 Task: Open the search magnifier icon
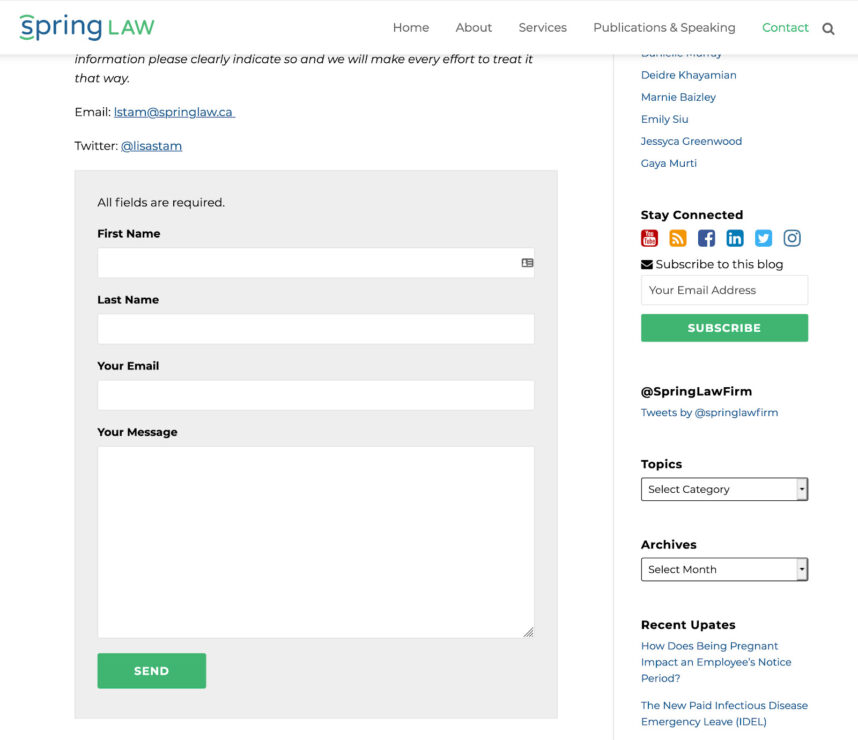[x=828, y=28]
